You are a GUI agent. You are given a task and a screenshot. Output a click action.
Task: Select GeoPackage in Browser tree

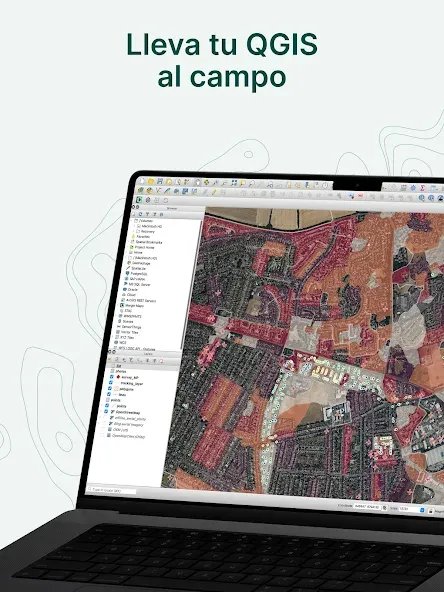coord(141,263)
